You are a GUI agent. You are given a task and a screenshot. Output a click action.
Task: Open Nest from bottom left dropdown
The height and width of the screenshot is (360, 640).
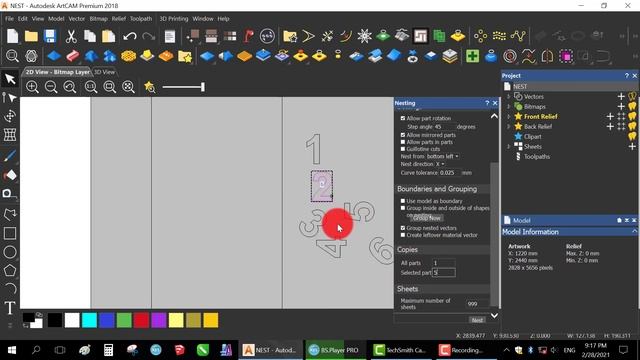pyautogui.click(x=443, y=156)
